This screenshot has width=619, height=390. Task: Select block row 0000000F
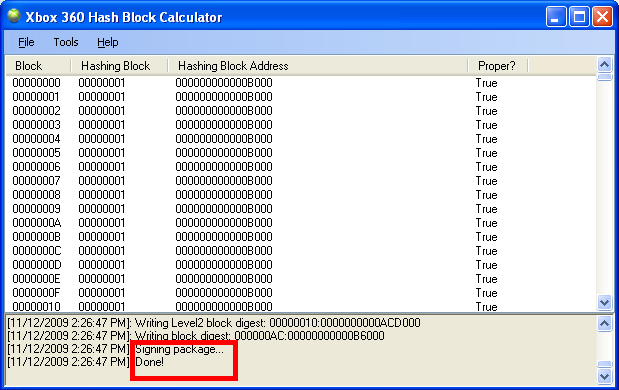tap(301, 293)
